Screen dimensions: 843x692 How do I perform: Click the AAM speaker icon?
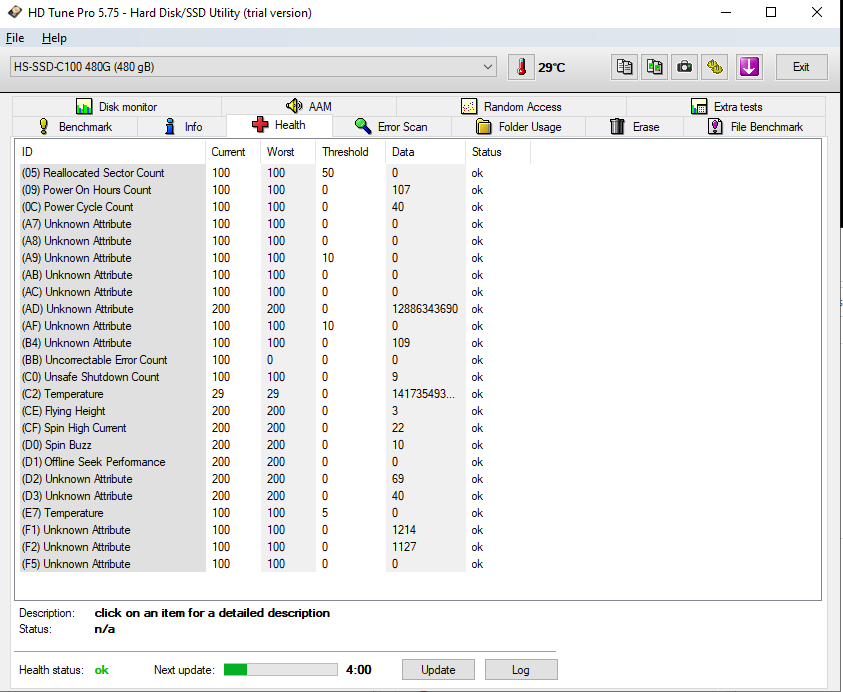pos(294,106)
